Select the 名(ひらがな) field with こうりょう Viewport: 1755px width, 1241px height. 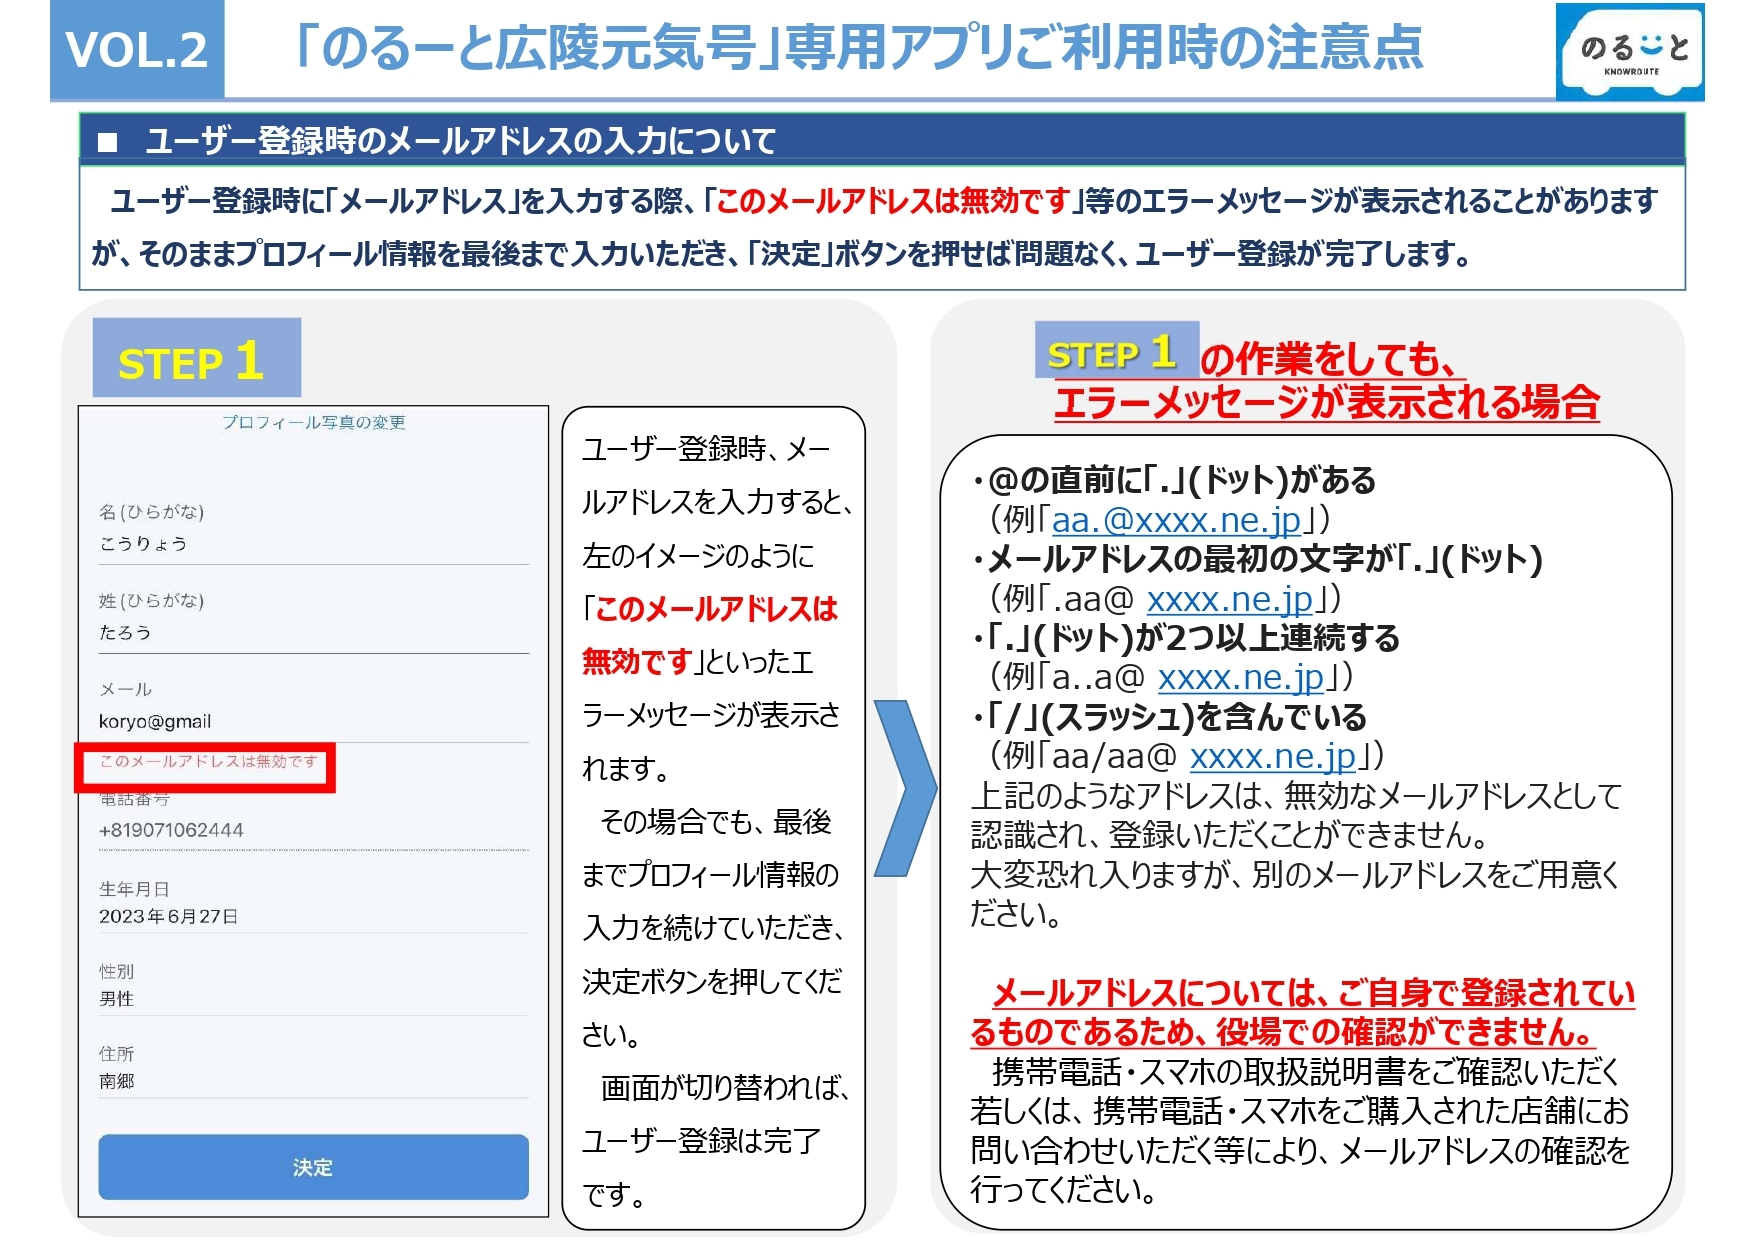click(313, 531)
